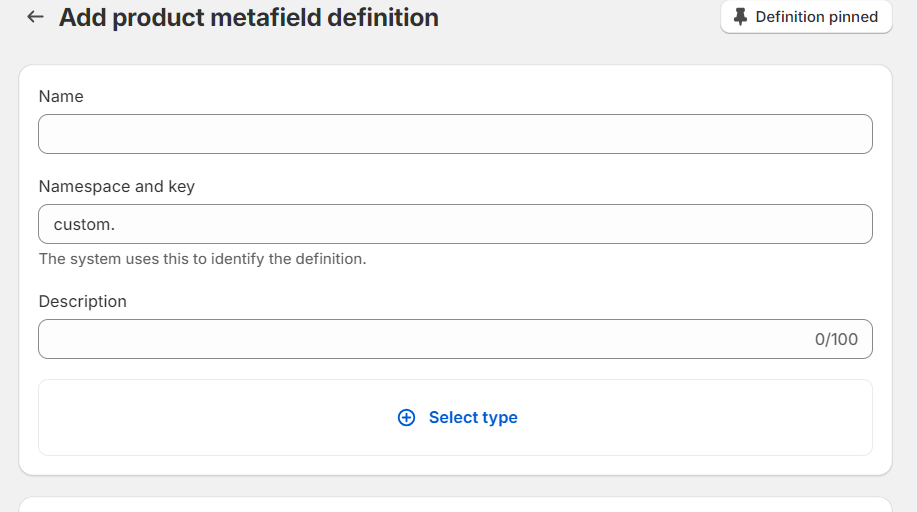
Task: Click the pin icon beside Definition pinned
Action: click(740, 17)
